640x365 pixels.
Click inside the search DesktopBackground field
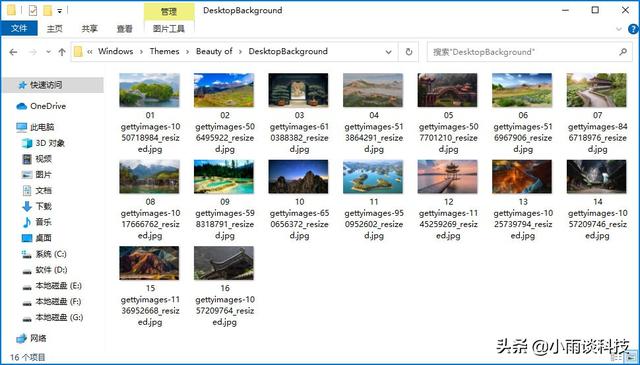coord(523,52)
